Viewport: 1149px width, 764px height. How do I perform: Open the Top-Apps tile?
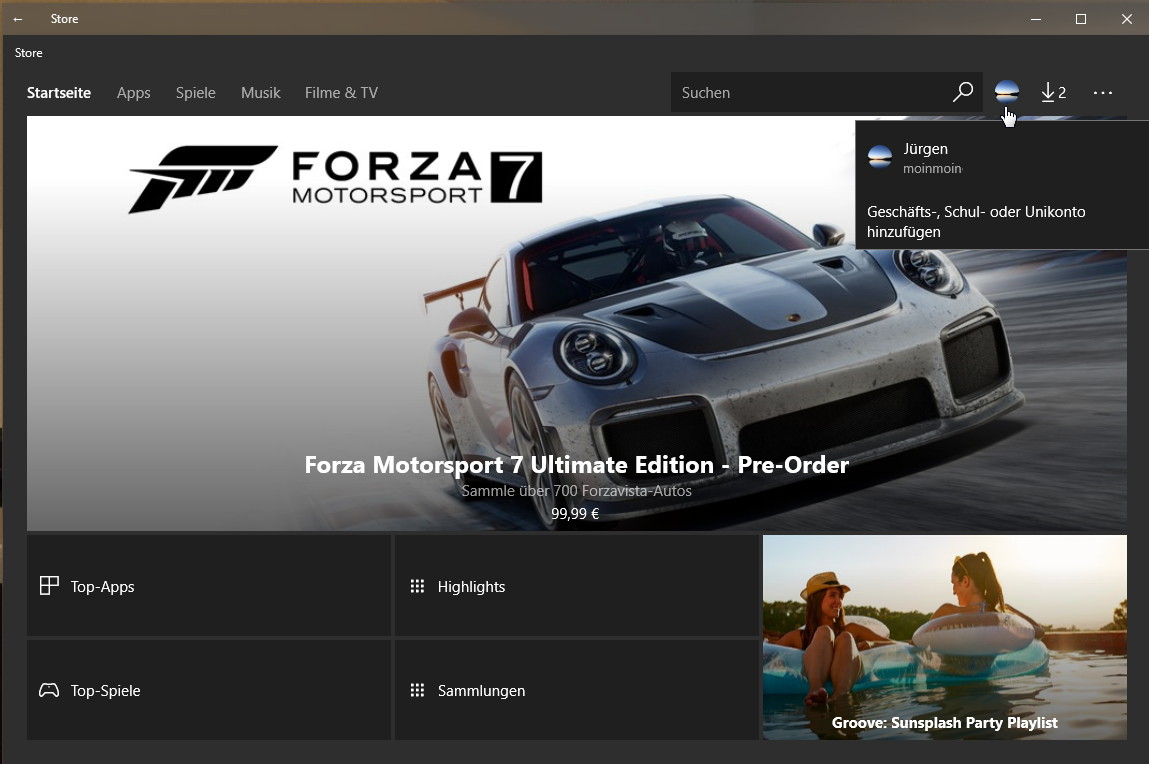(209, 586)
